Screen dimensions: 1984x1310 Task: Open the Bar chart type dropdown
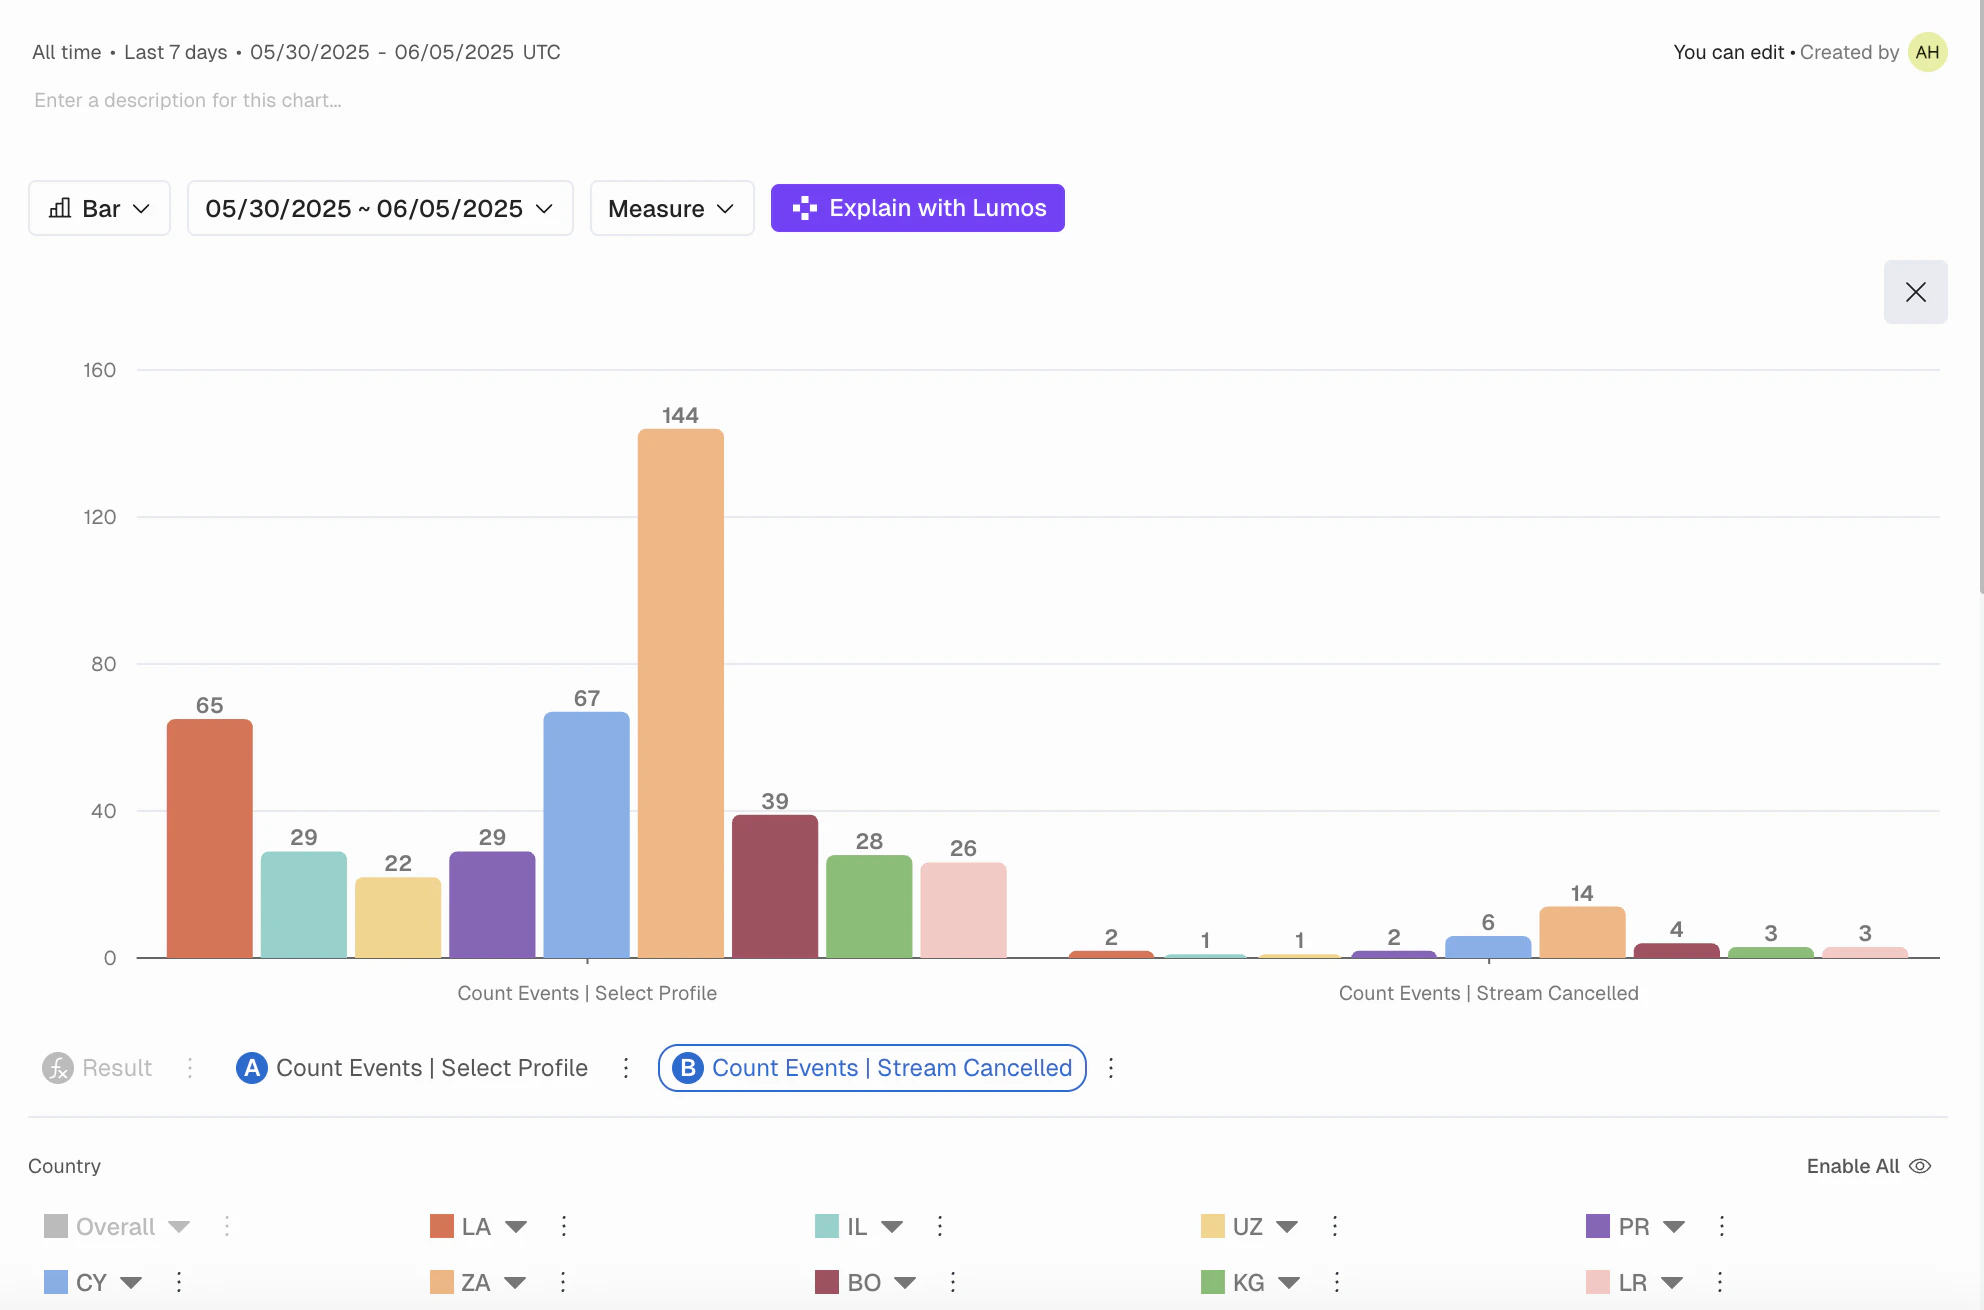(100, 208)
